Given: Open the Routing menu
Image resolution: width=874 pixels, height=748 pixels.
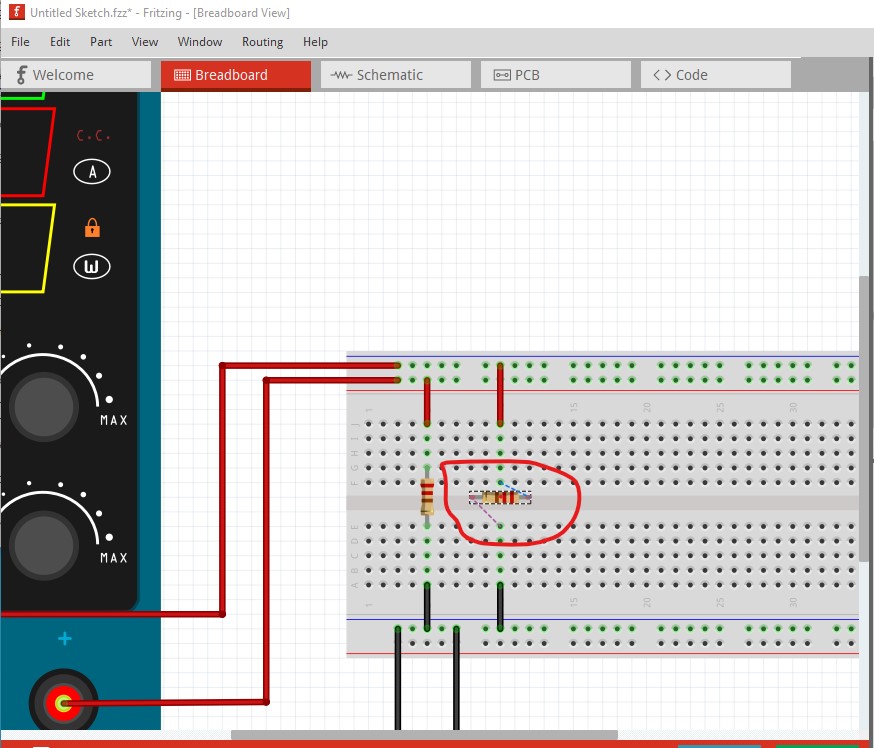Looking at the screenshot, I should click(262, 42).
